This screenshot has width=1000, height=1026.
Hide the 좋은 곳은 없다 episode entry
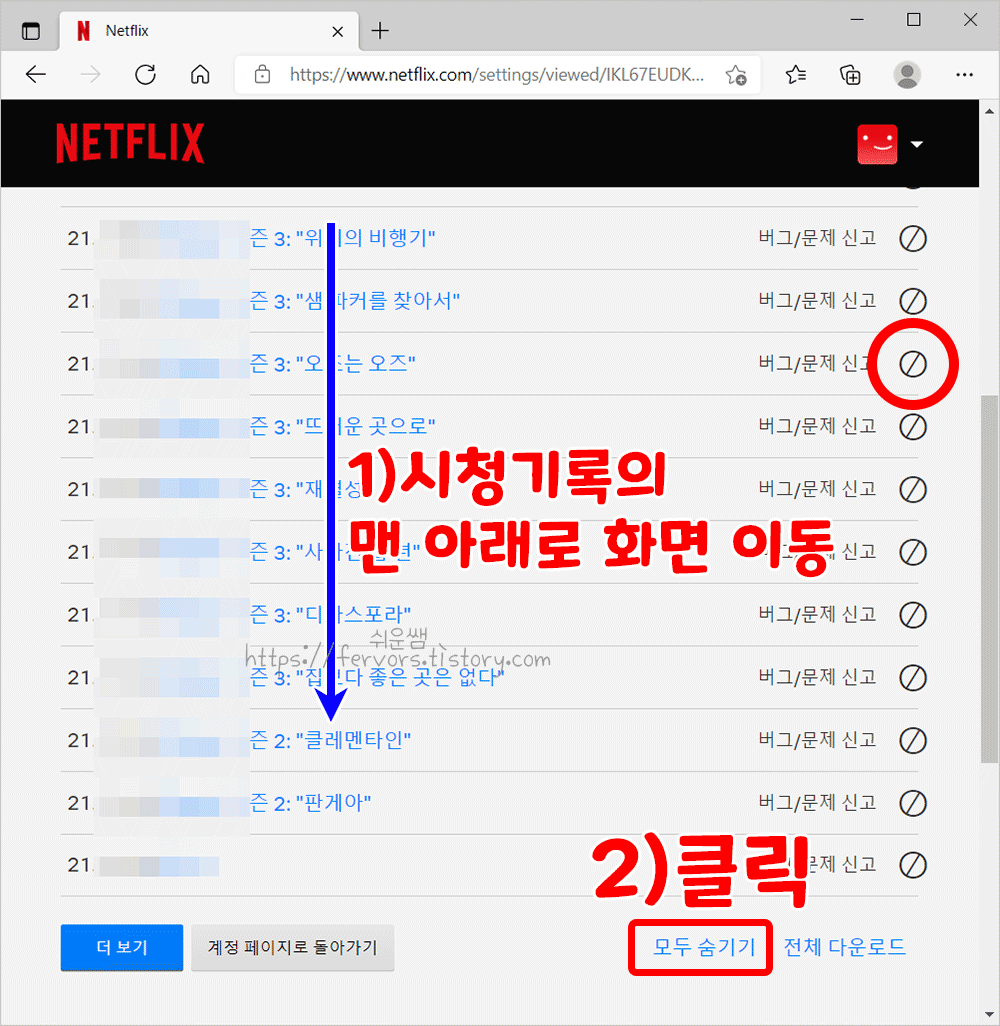click(912, 678)
